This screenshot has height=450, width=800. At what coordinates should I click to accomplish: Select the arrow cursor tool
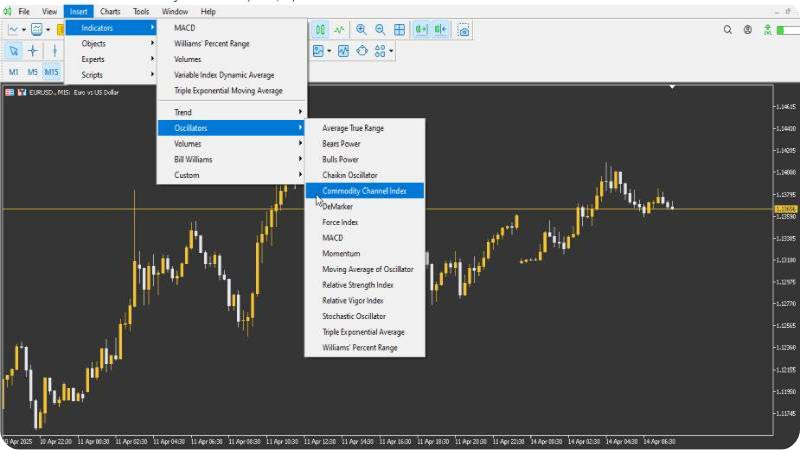(14, 51)
